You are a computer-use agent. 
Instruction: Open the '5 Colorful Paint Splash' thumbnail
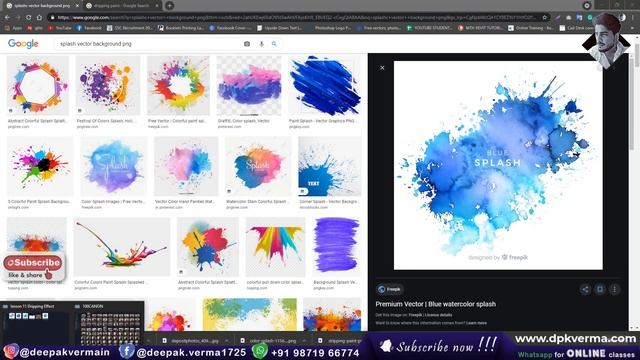click(40, 167)
